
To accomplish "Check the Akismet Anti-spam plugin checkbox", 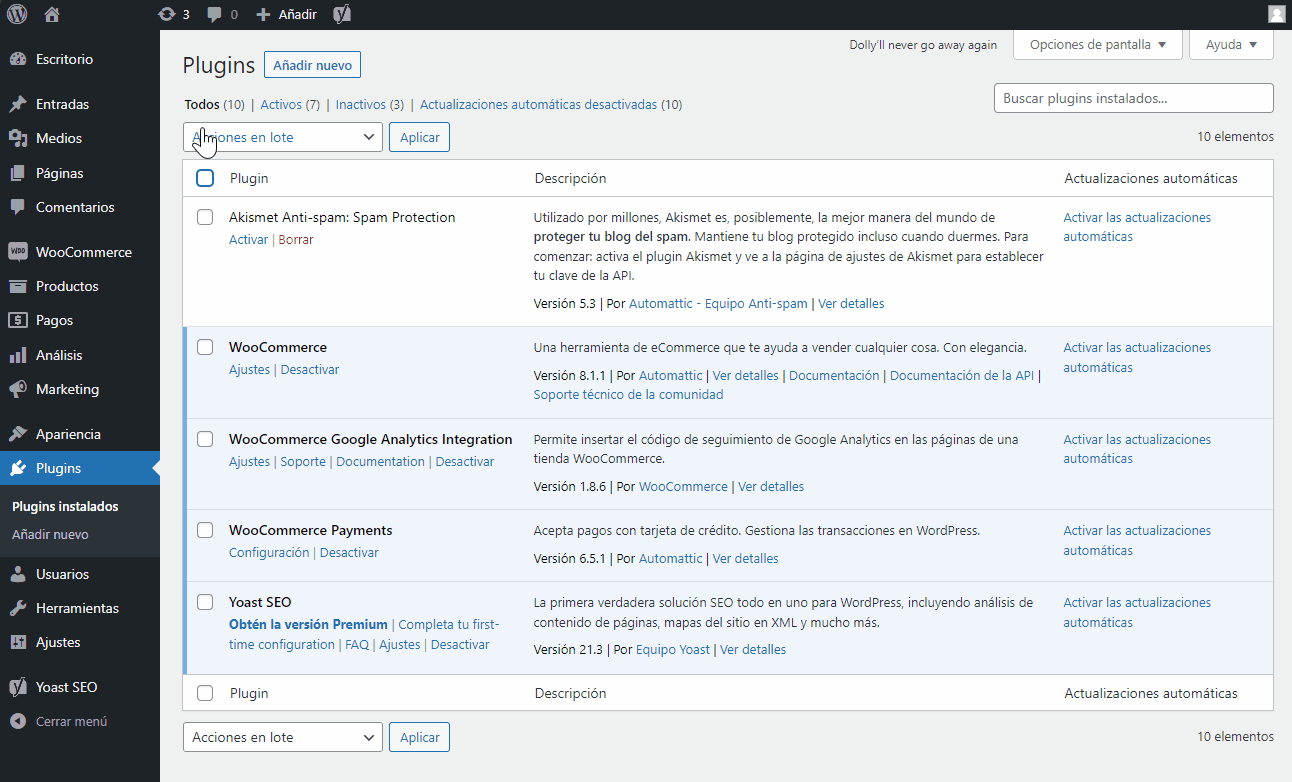I will tap(205, 217).
